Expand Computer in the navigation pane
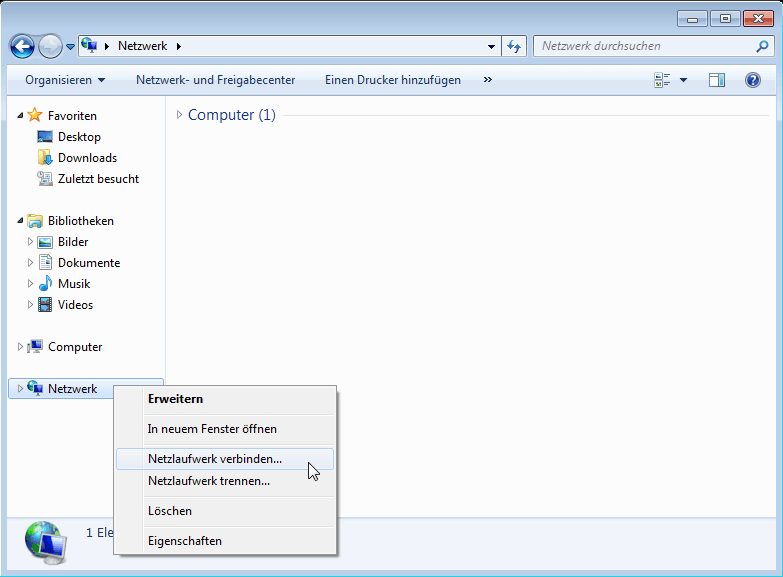This screenshot has height=577, width=783. [x=20, y=347]
